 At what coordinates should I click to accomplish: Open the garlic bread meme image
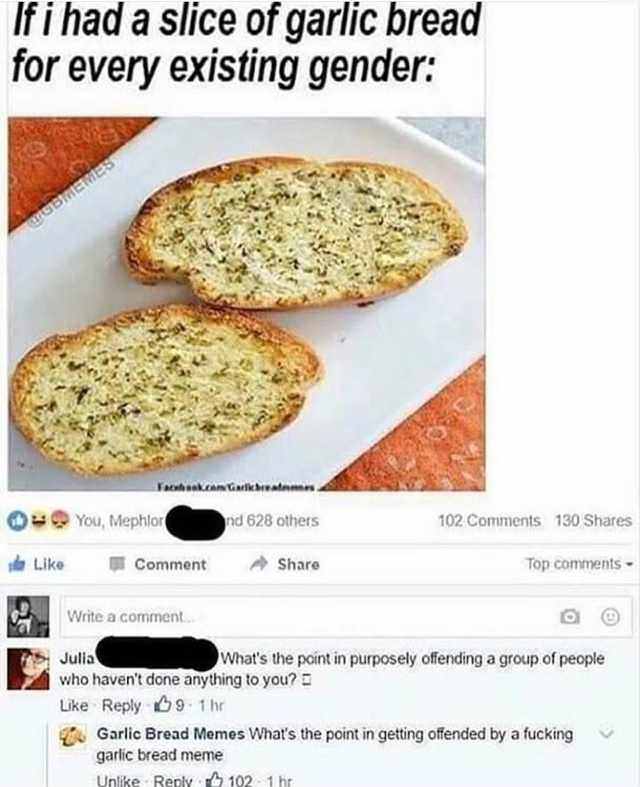246,304
